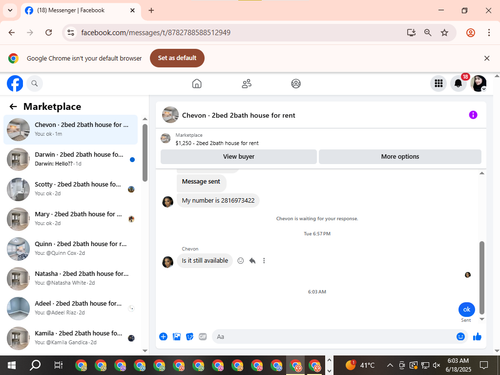
Task: Click the back arrow beside Marketplace
Action: pyautogui.click(x=13, y=106)
